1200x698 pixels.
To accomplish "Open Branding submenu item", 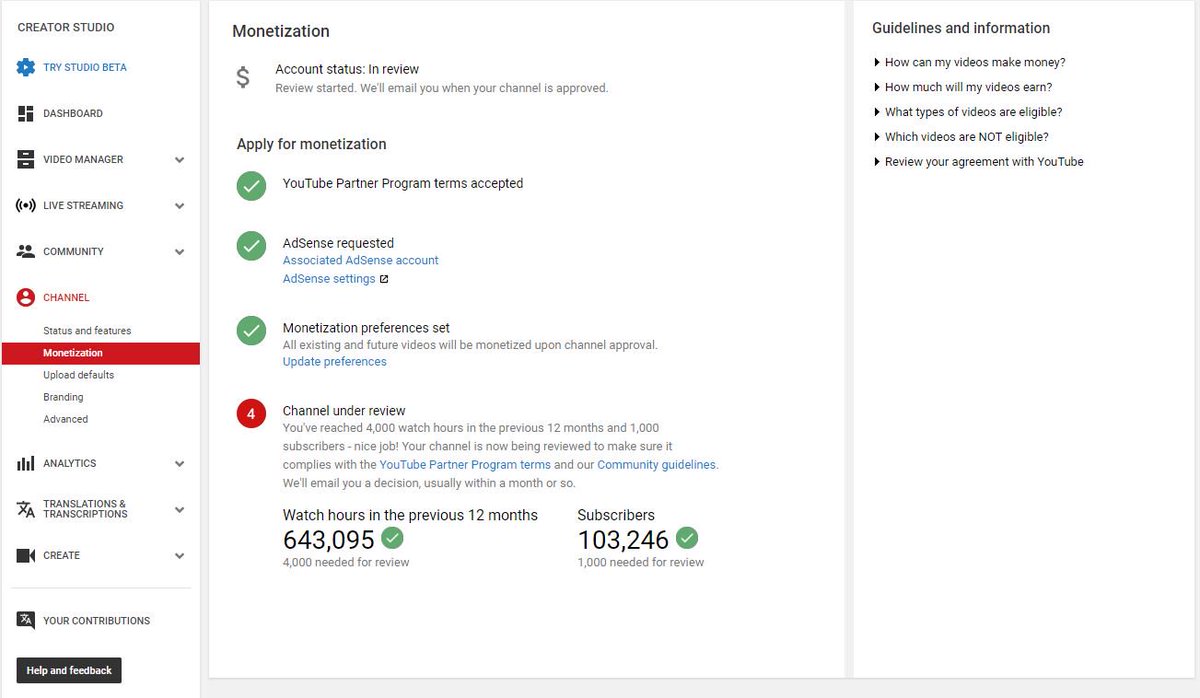I will coord(63,397).
